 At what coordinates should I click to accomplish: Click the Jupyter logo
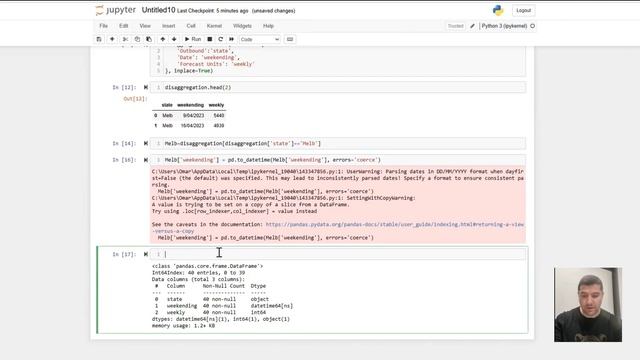116,10
